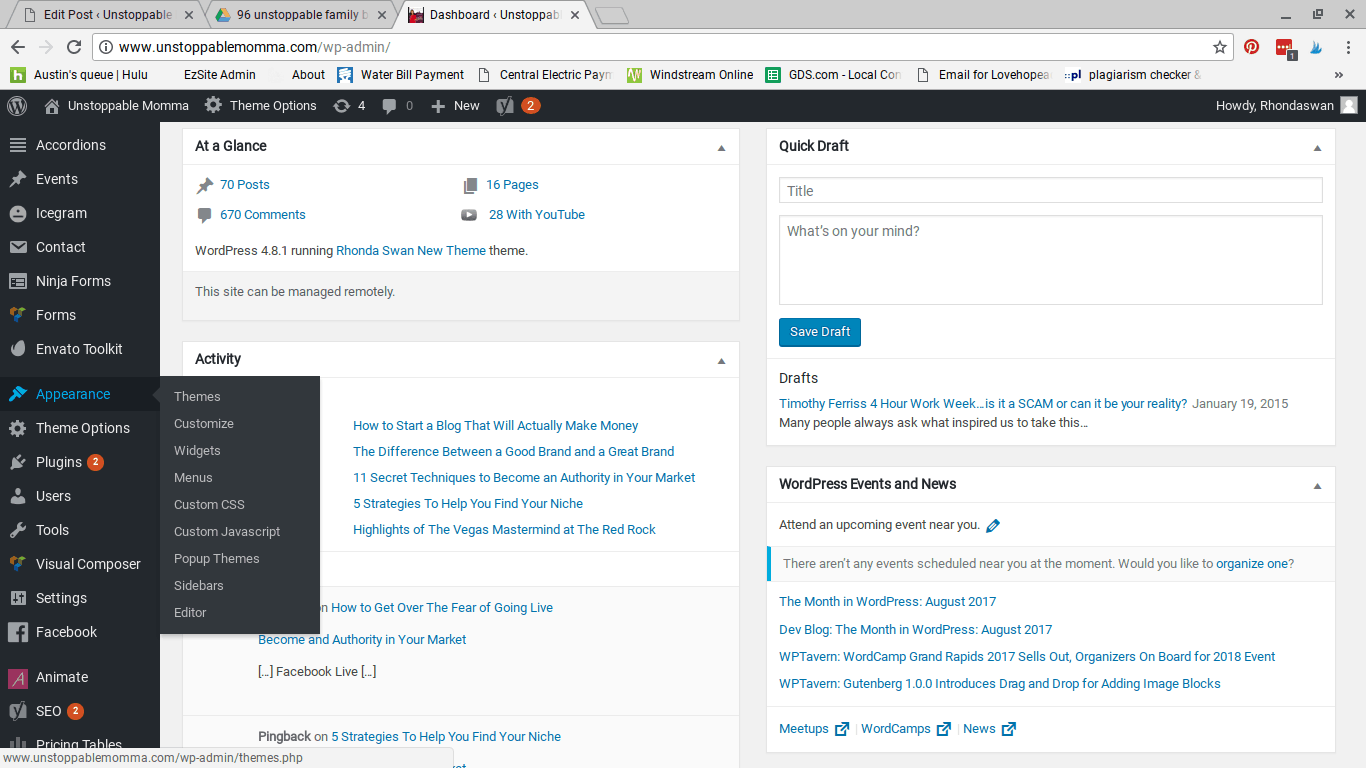Open the 70 Posts link
Screen dimensions: 1366x768
coord(245,185)
